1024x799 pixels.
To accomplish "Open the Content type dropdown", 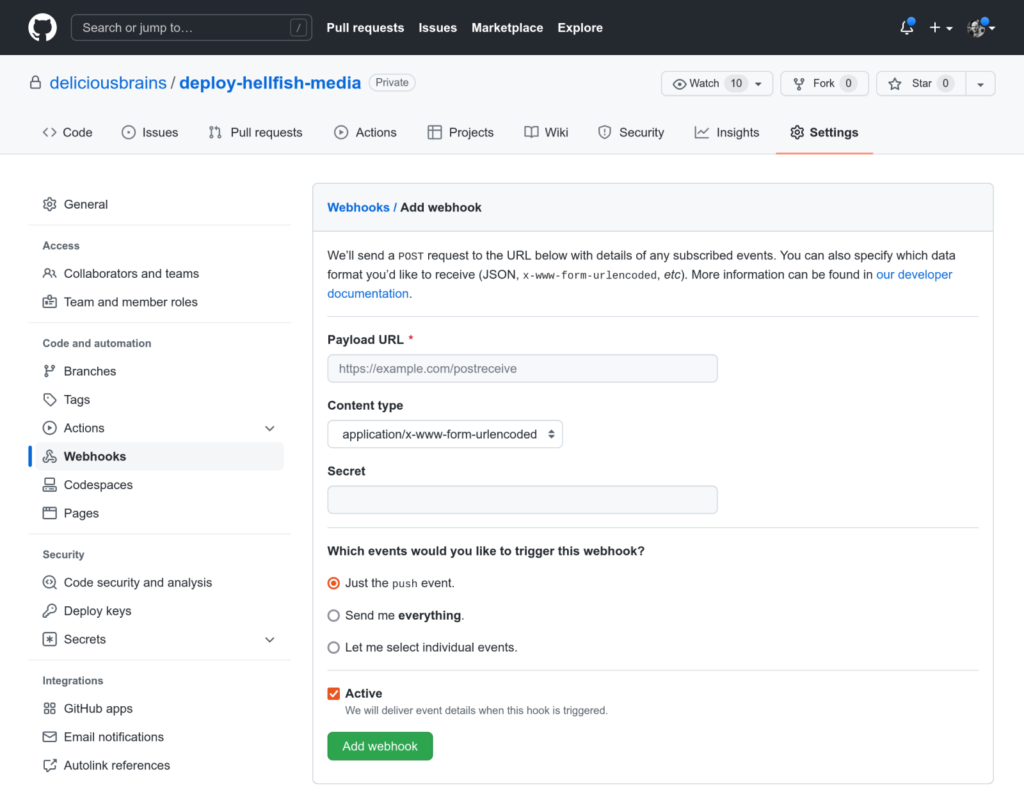I will [x=445, y=434].
